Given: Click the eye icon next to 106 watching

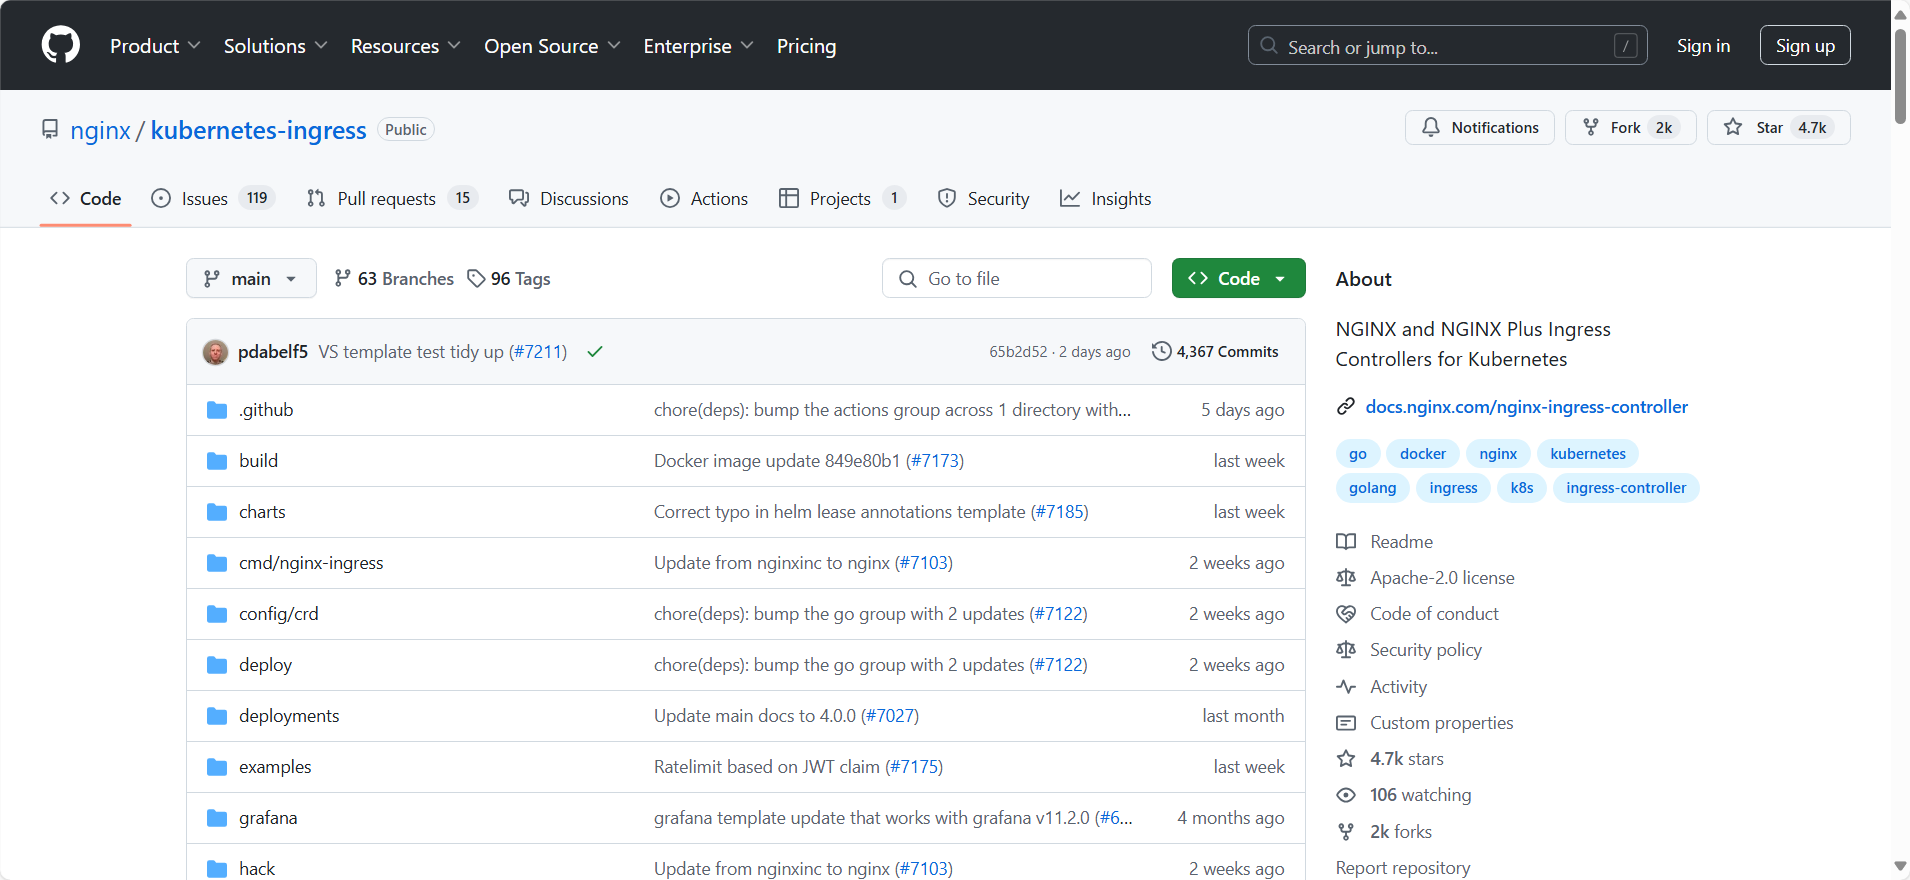Looking at the screenshot, I should tap(1346, 795).
